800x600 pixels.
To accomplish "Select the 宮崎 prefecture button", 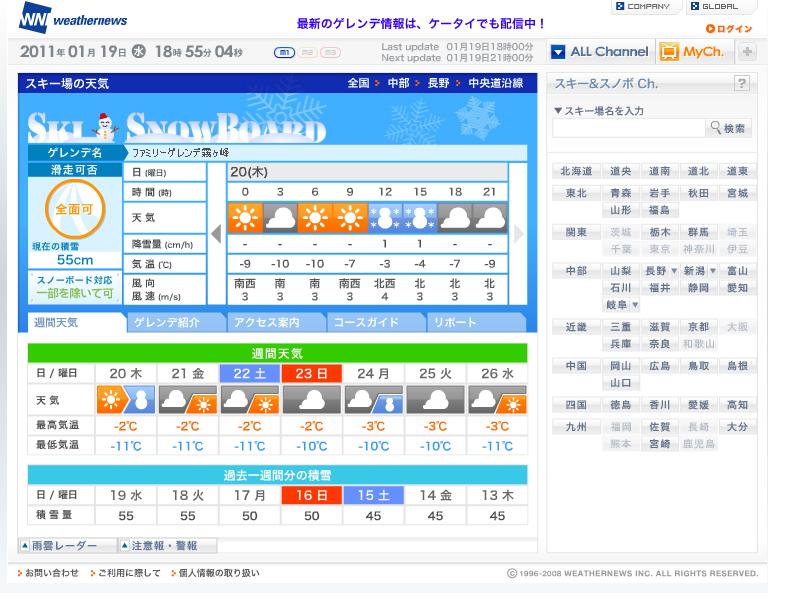I will tap(659, 444).
